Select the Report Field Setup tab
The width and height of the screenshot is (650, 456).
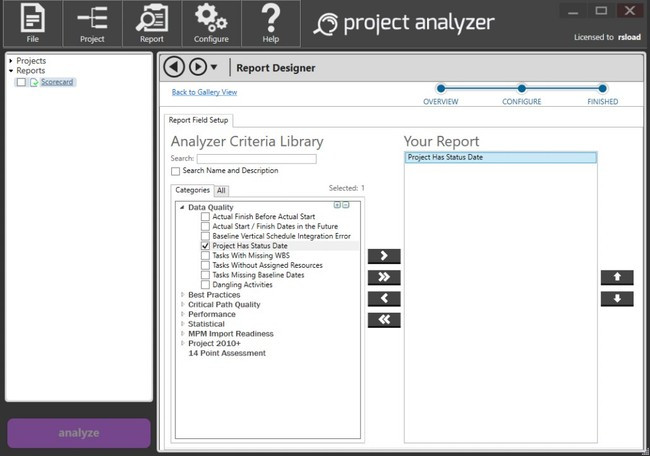(199, 120)
